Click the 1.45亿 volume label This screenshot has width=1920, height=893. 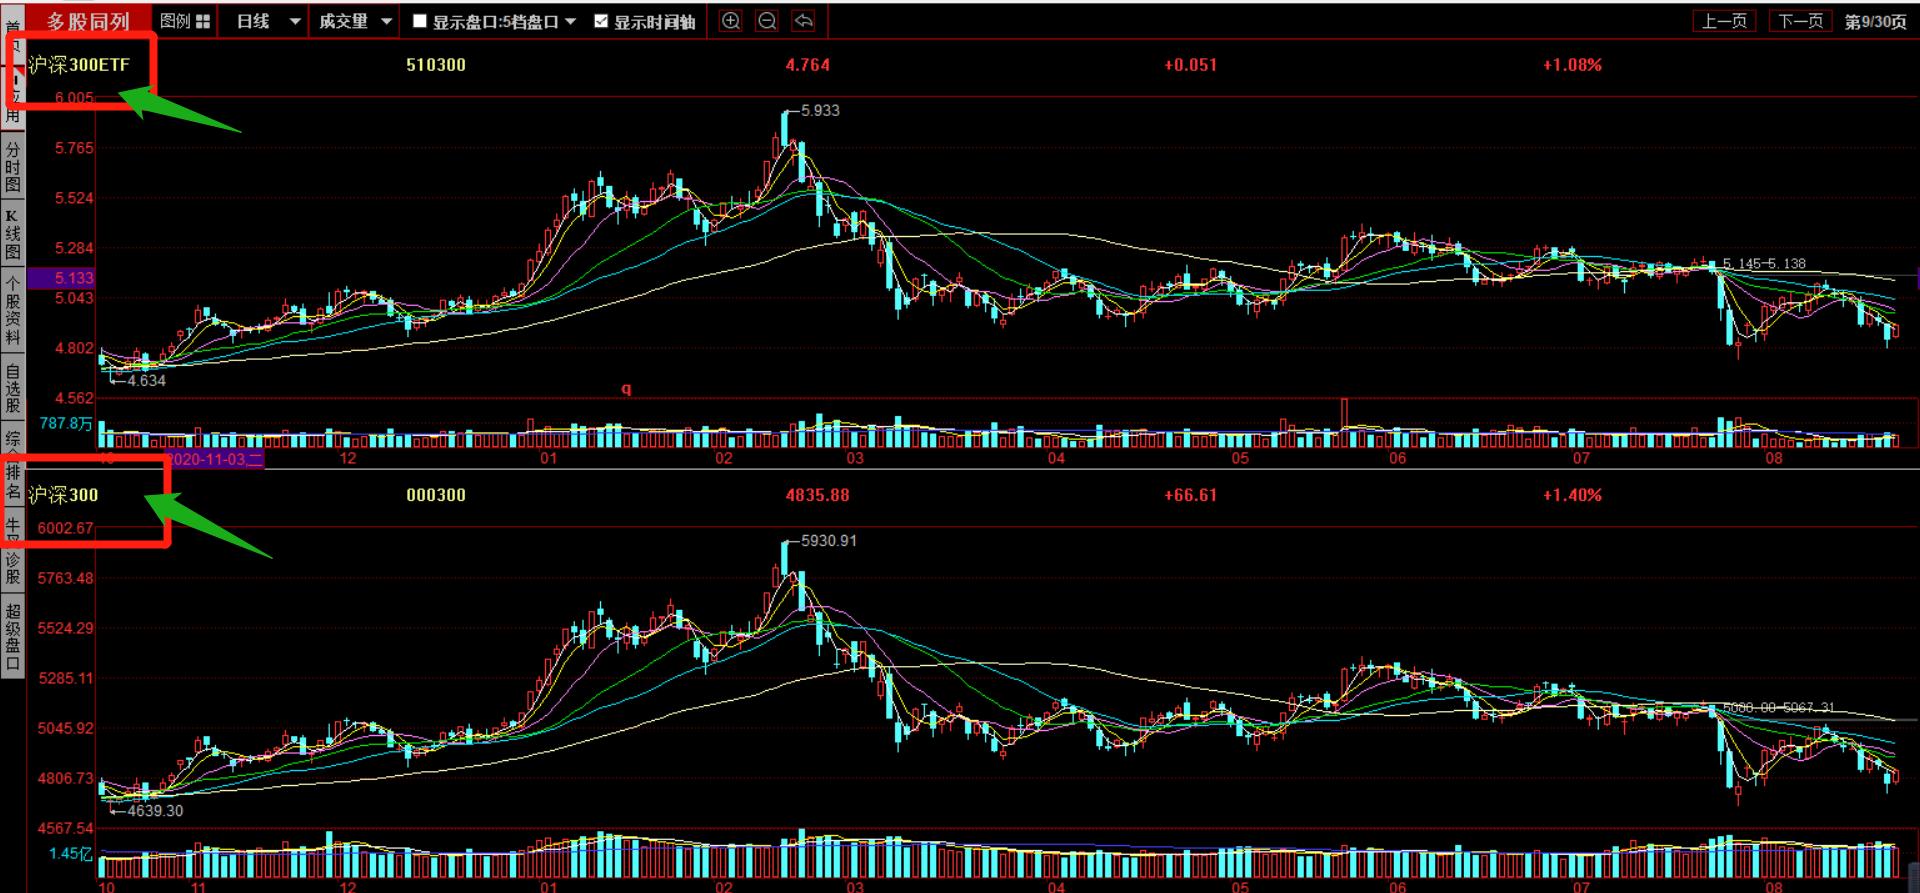70,854
